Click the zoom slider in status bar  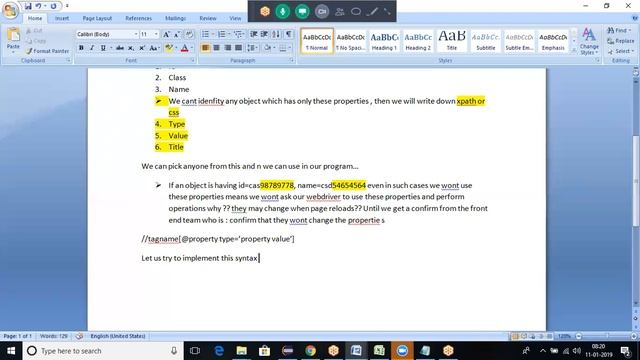(606, 336)
